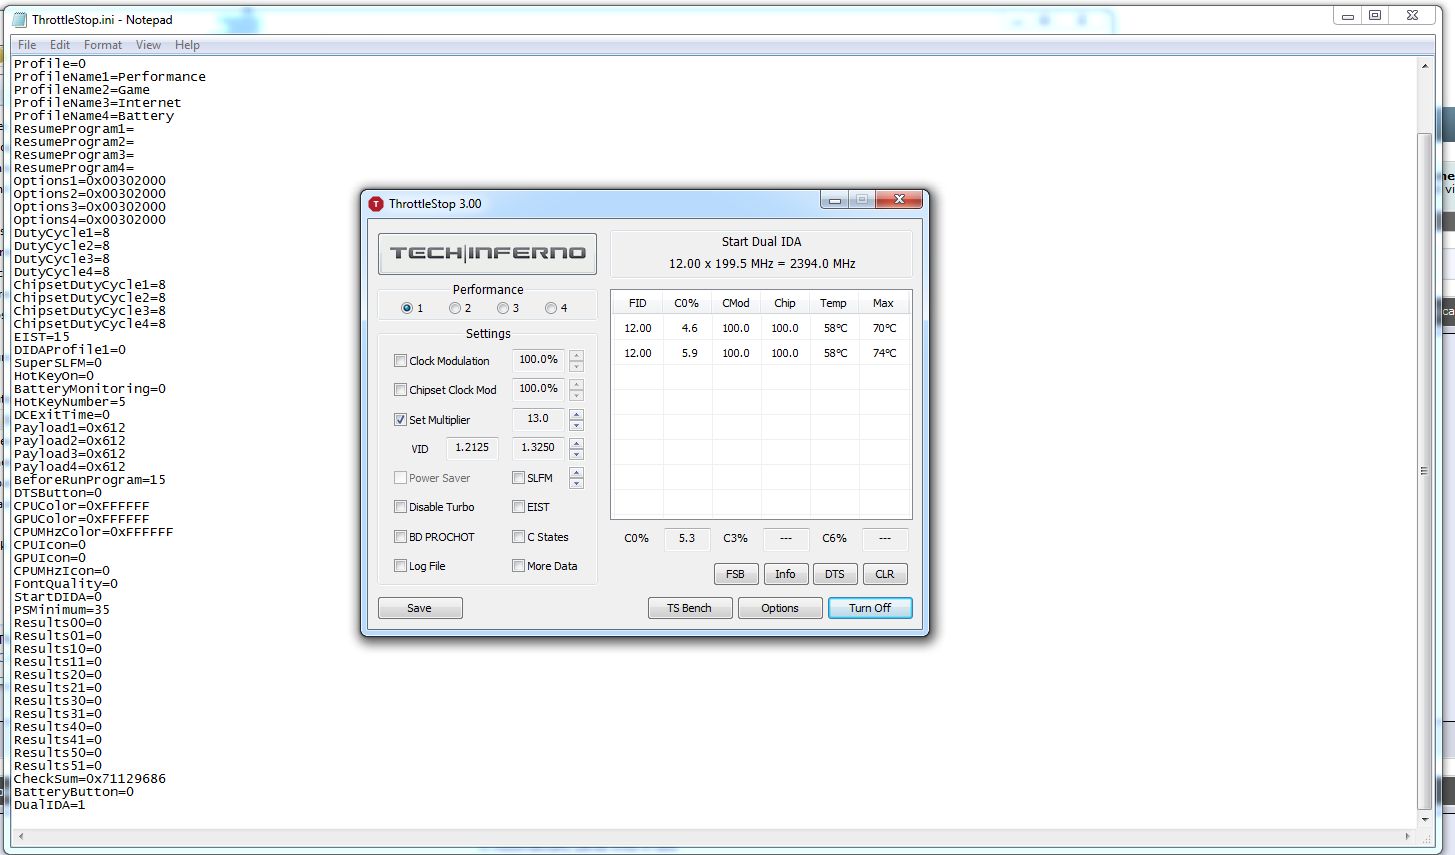Open the Notepad Edit menu
Image resolution: width=1455 pixels, height=855 pixels.
tap(60, 45)
